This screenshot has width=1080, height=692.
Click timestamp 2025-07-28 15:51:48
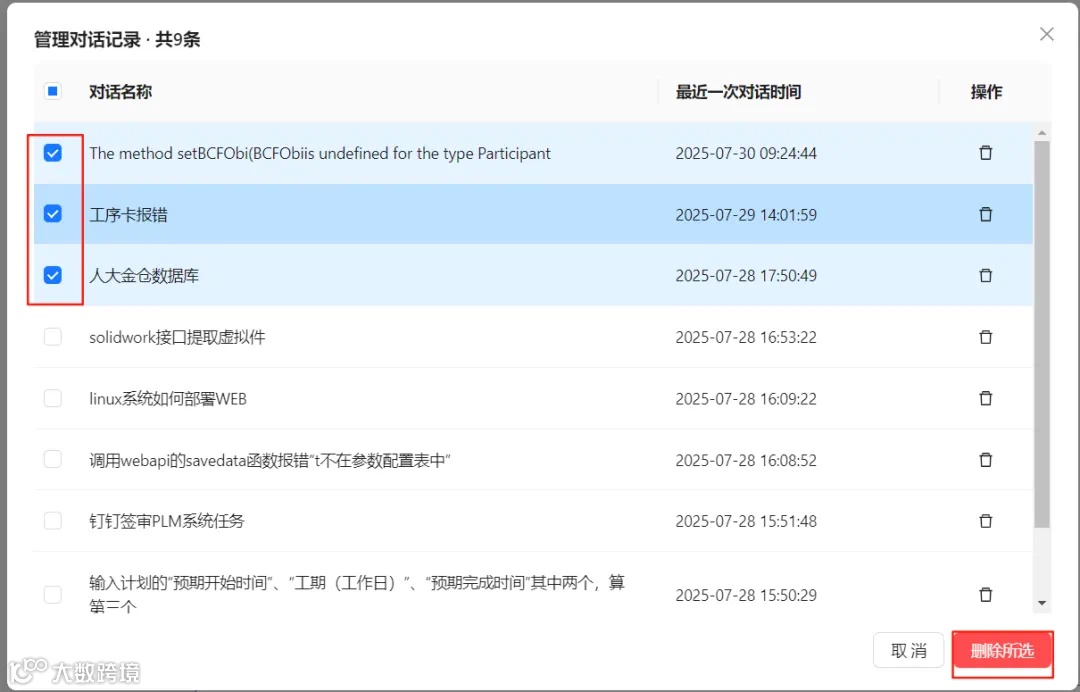746,521
